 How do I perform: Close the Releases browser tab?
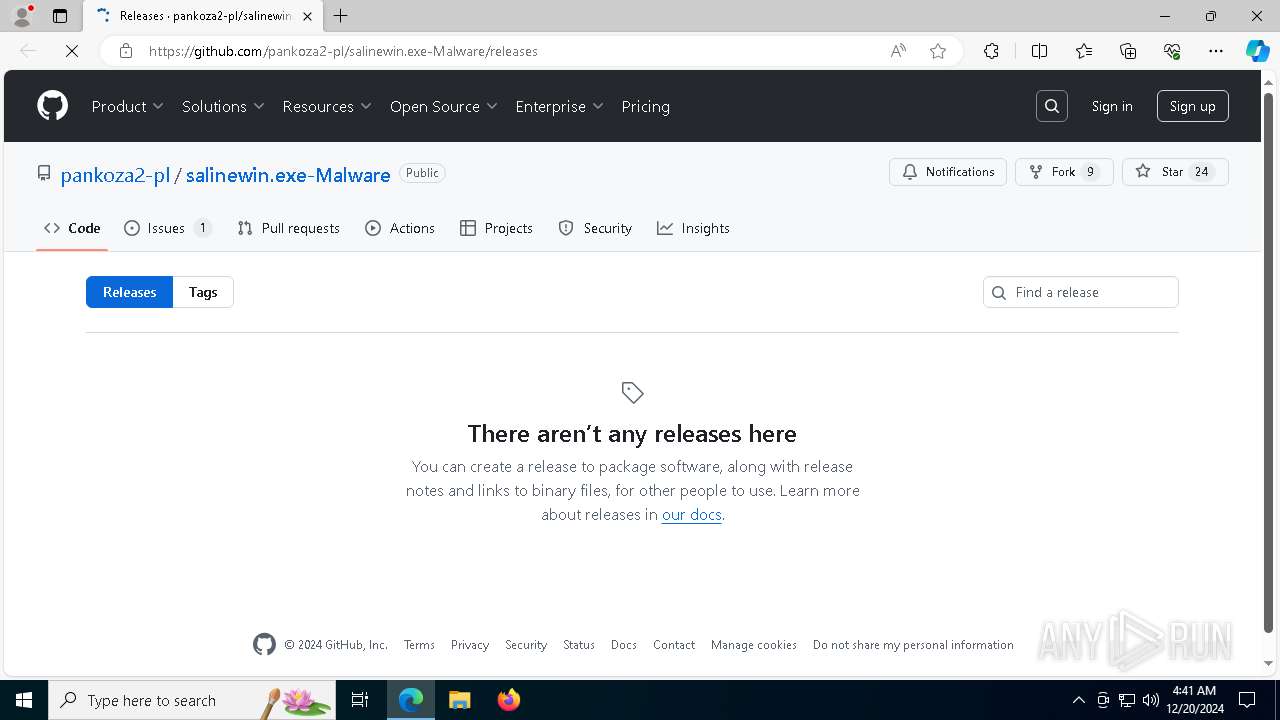[x=308, y=16]
